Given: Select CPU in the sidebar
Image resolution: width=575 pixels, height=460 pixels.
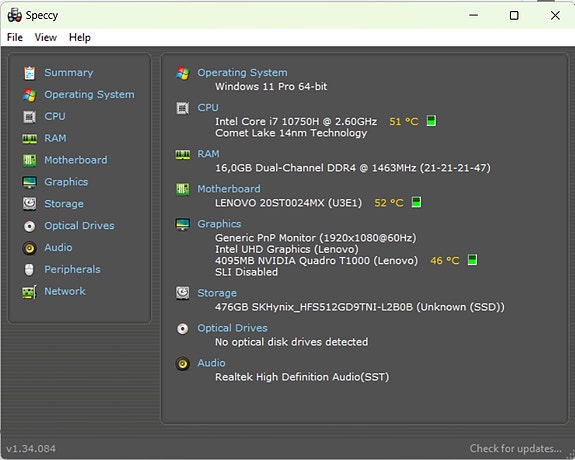Looking at the screenshot, I should point(55,117).
